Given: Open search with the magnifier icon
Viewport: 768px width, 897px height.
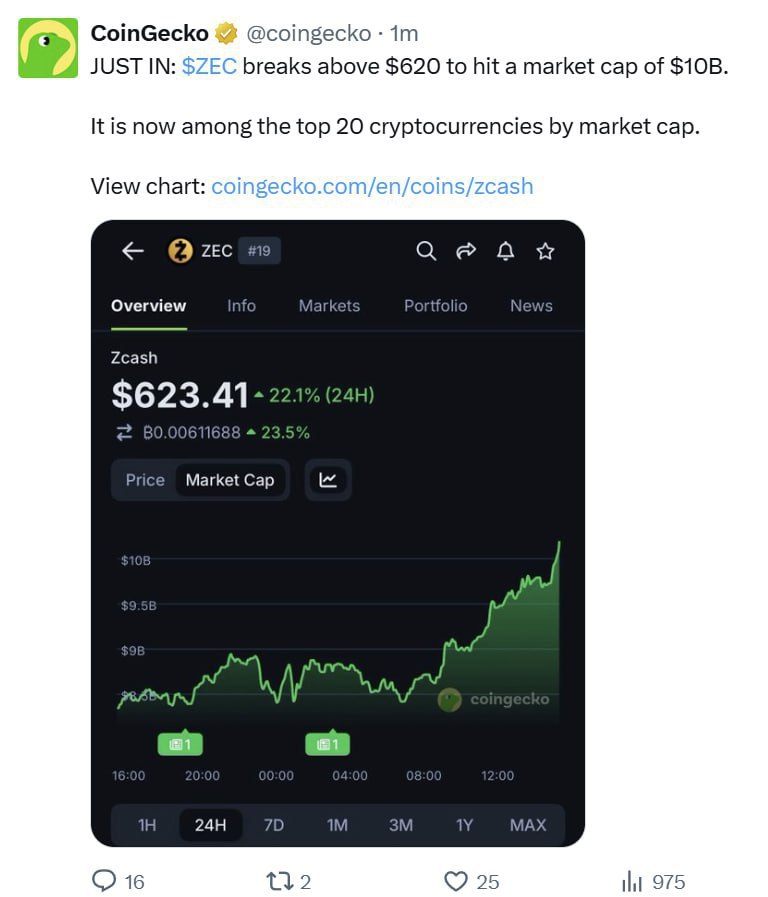Looking at the screenshot, I should click(426, 251).
